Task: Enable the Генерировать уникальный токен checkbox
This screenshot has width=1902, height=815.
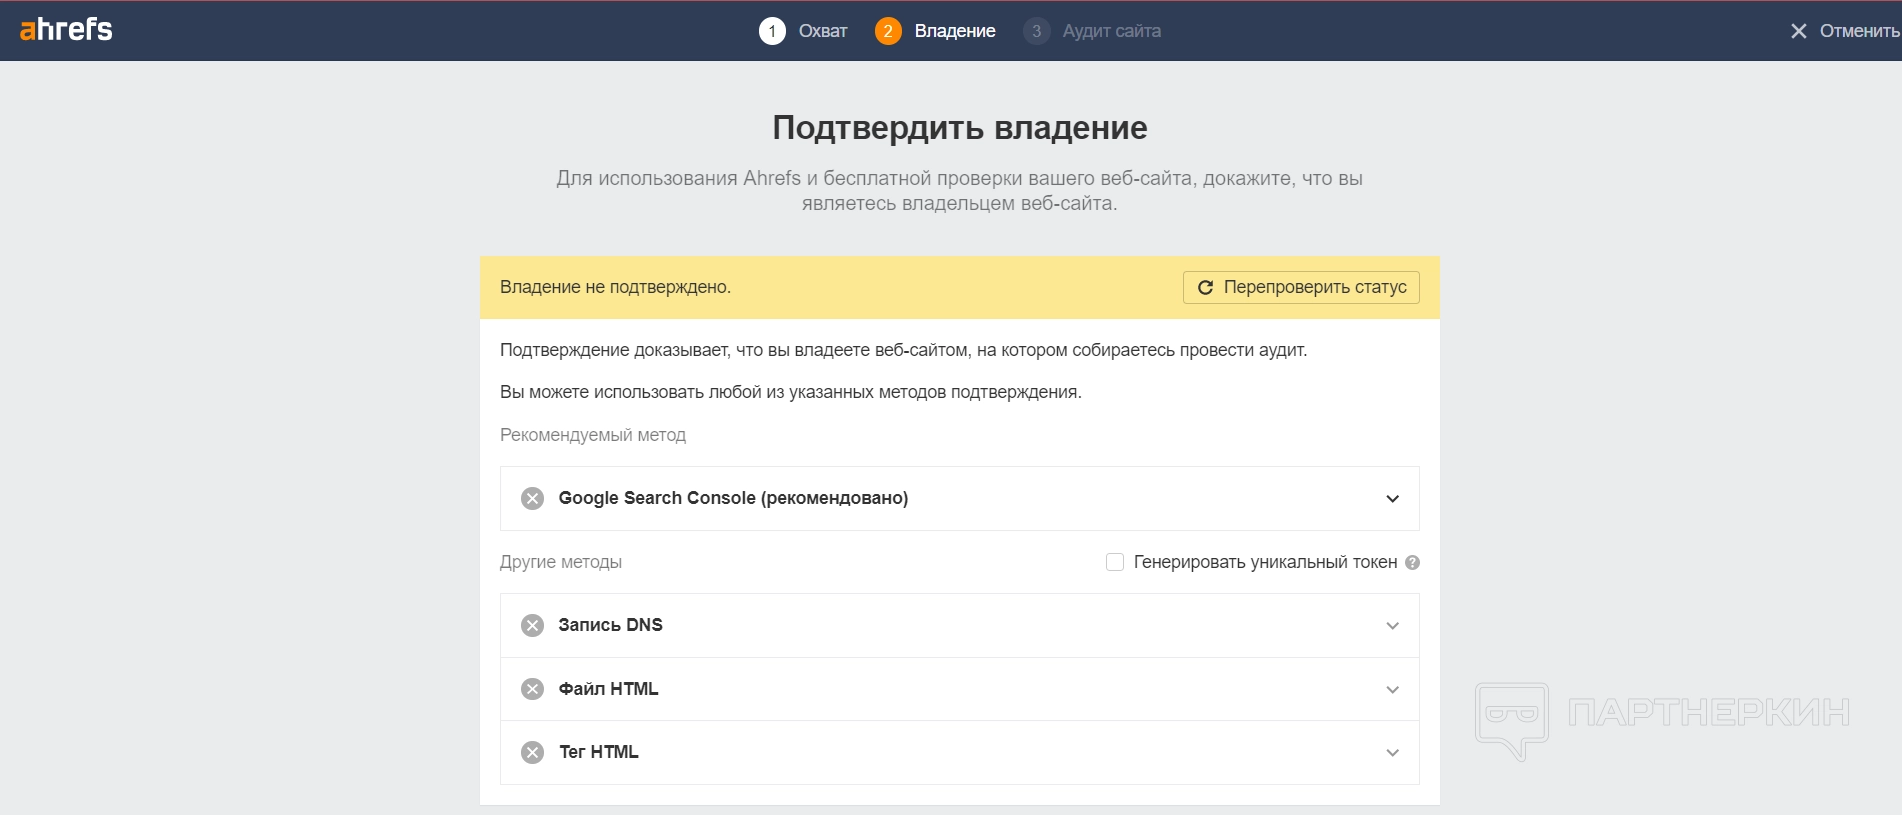Action: click(1115, 562)
